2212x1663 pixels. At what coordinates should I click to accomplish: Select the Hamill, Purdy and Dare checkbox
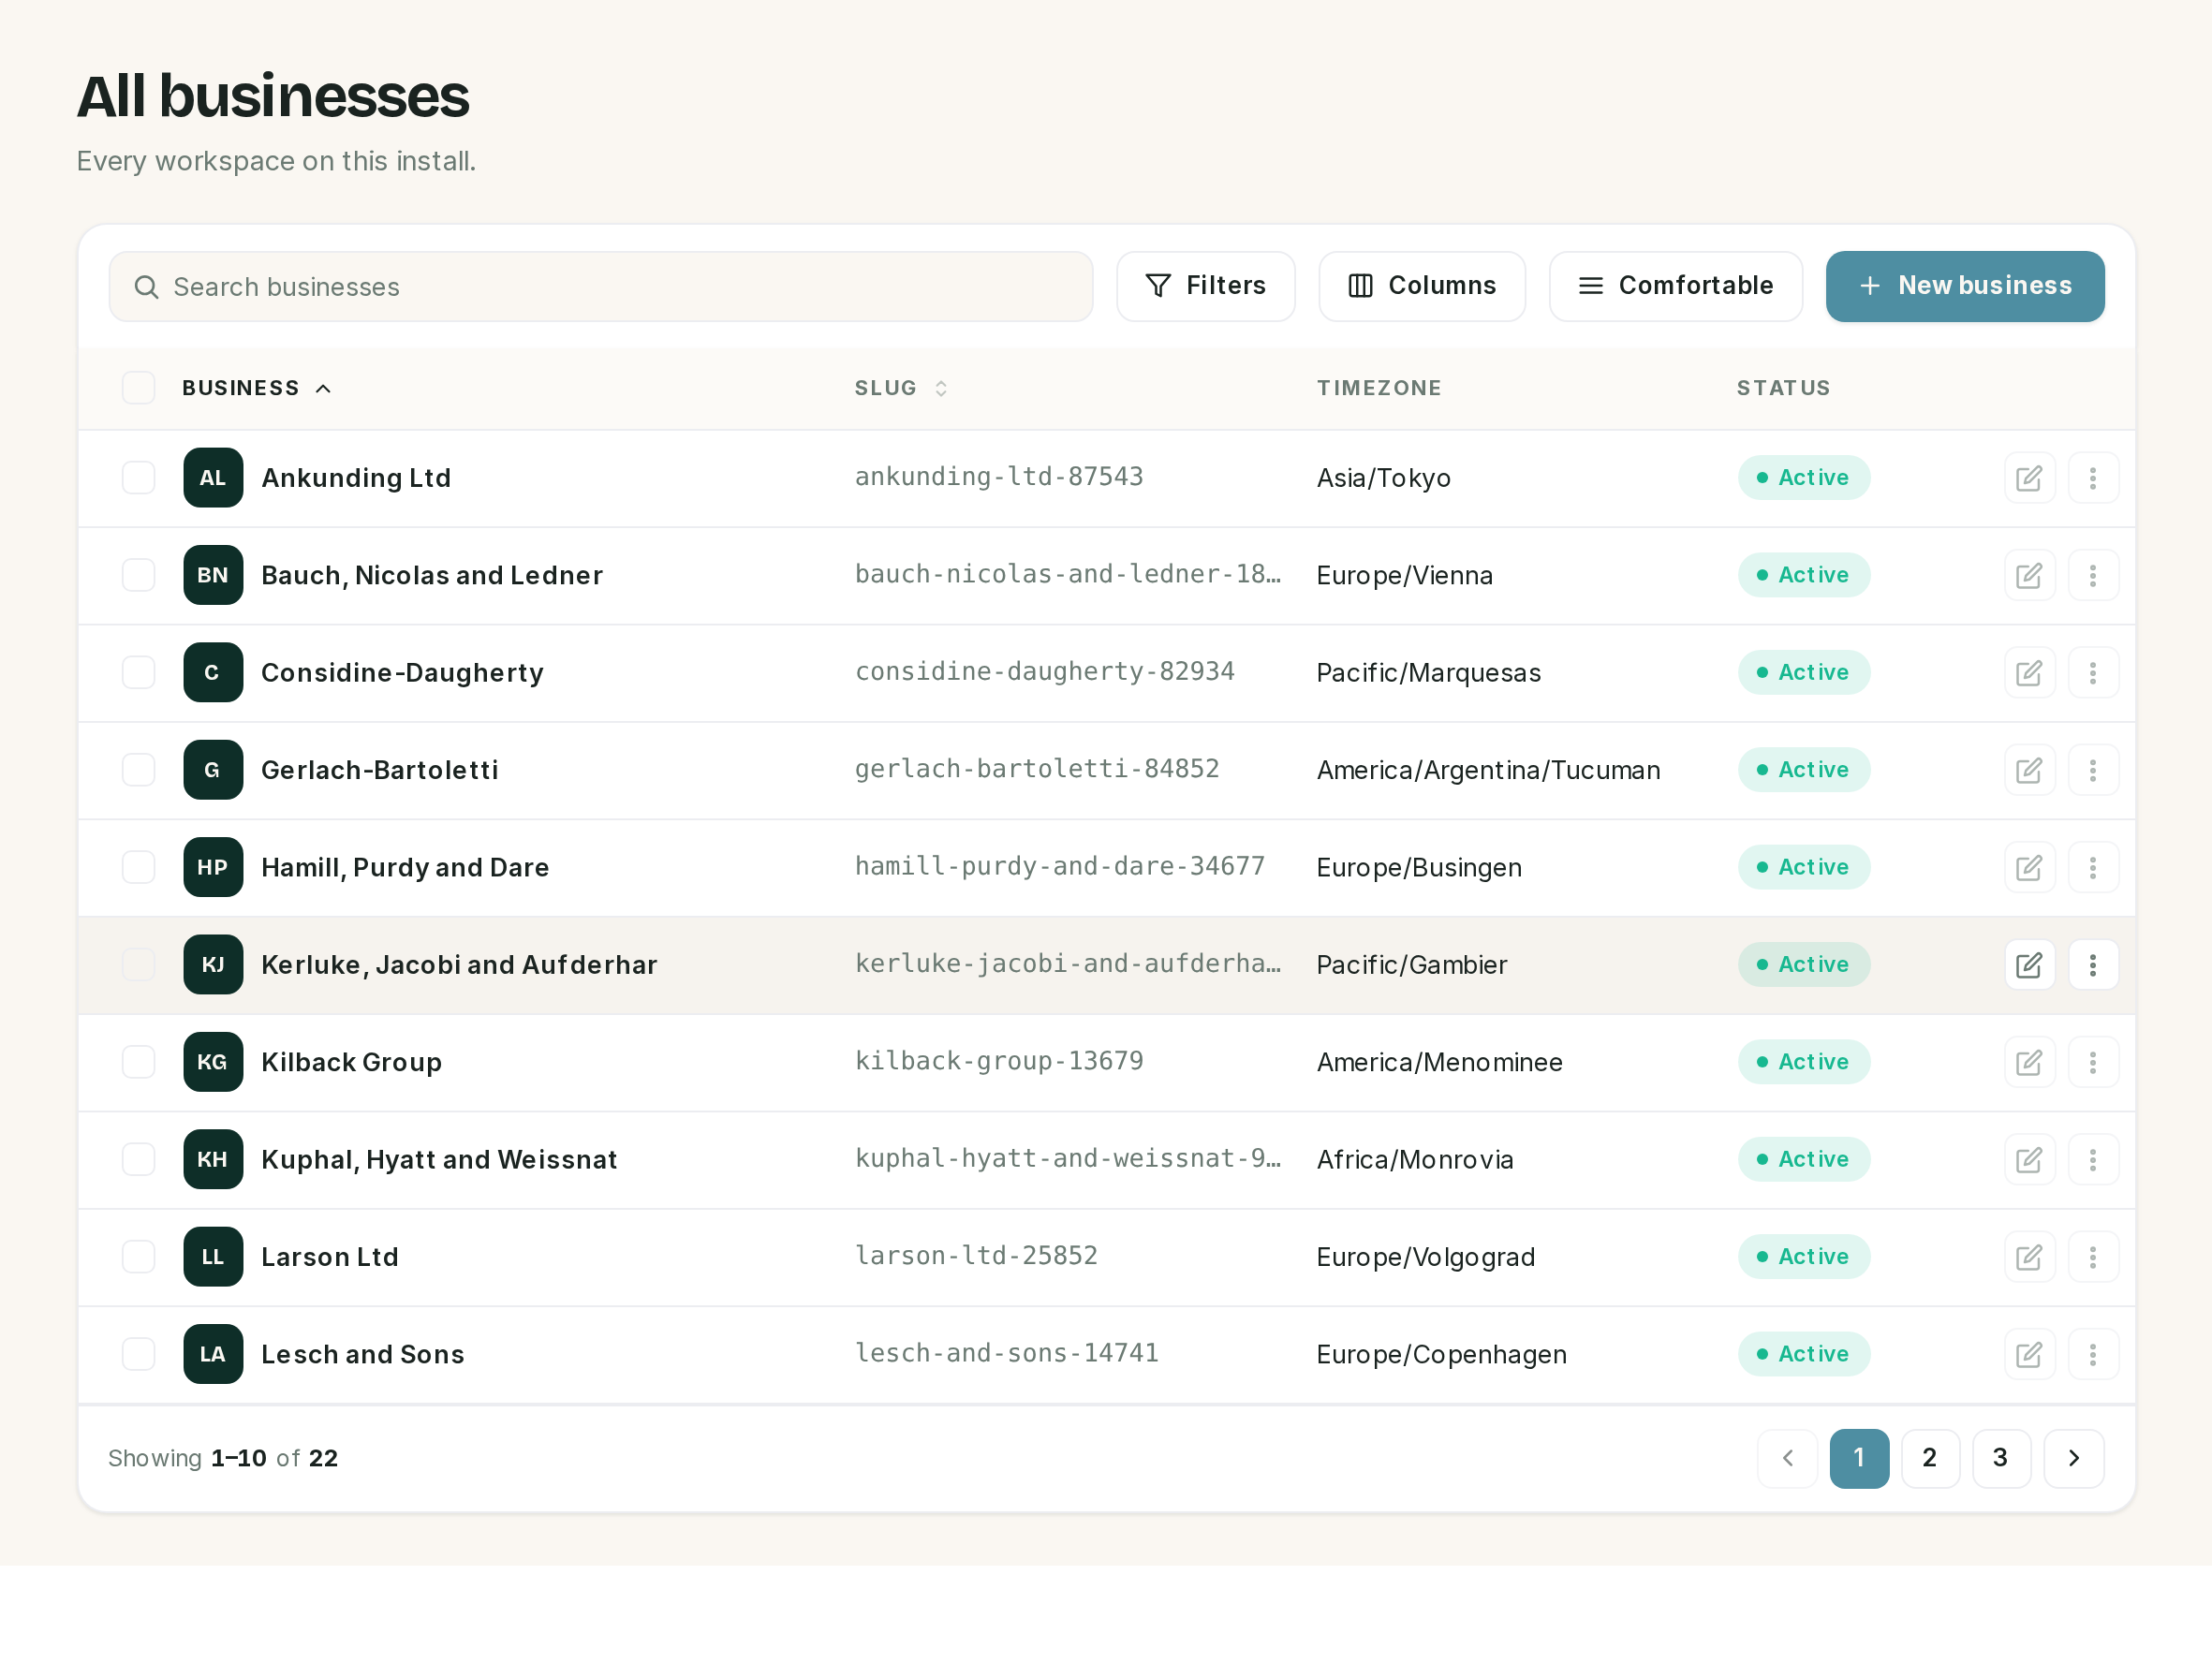[x=138, y=867]
